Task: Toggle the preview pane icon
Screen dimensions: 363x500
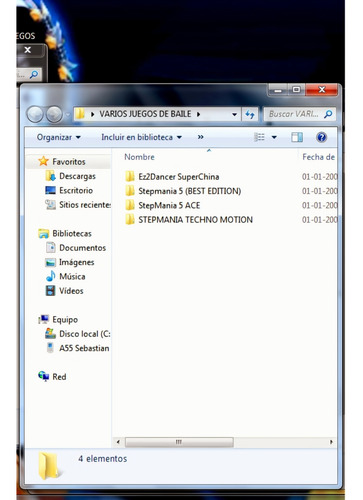Action: (x=297, y=137)
